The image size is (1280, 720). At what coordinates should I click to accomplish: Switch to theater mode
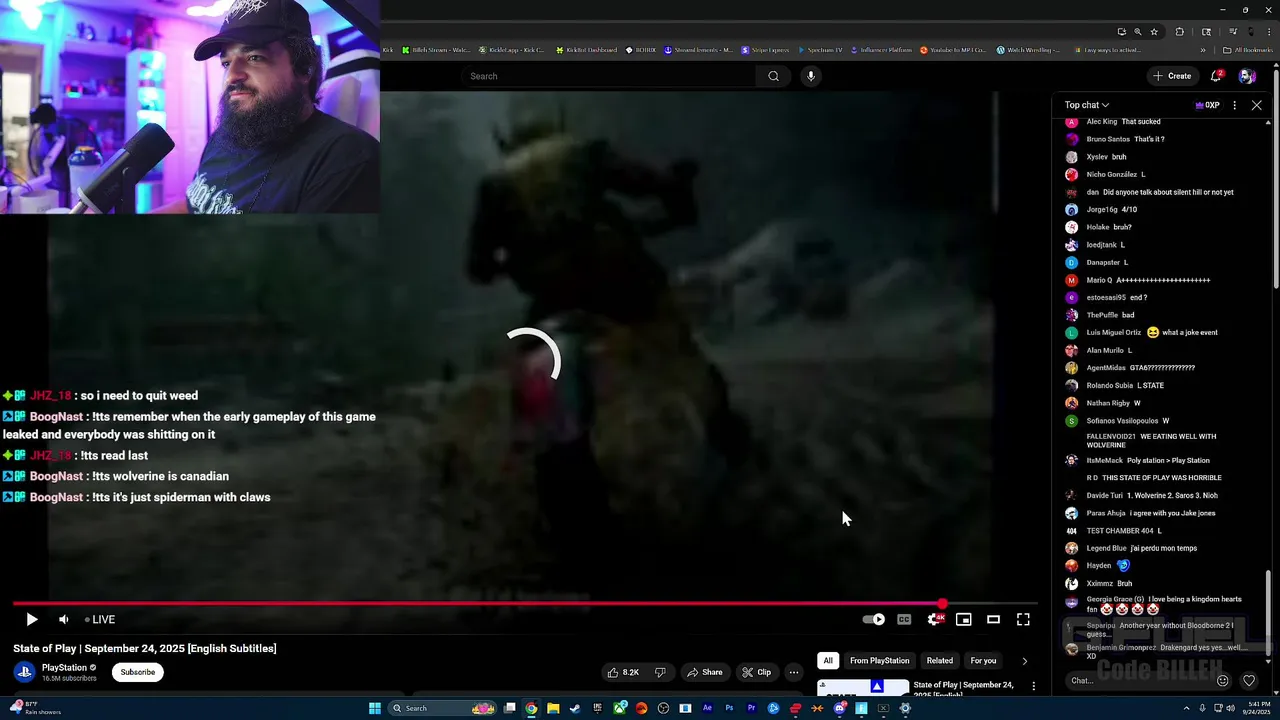tap(993, 620)
